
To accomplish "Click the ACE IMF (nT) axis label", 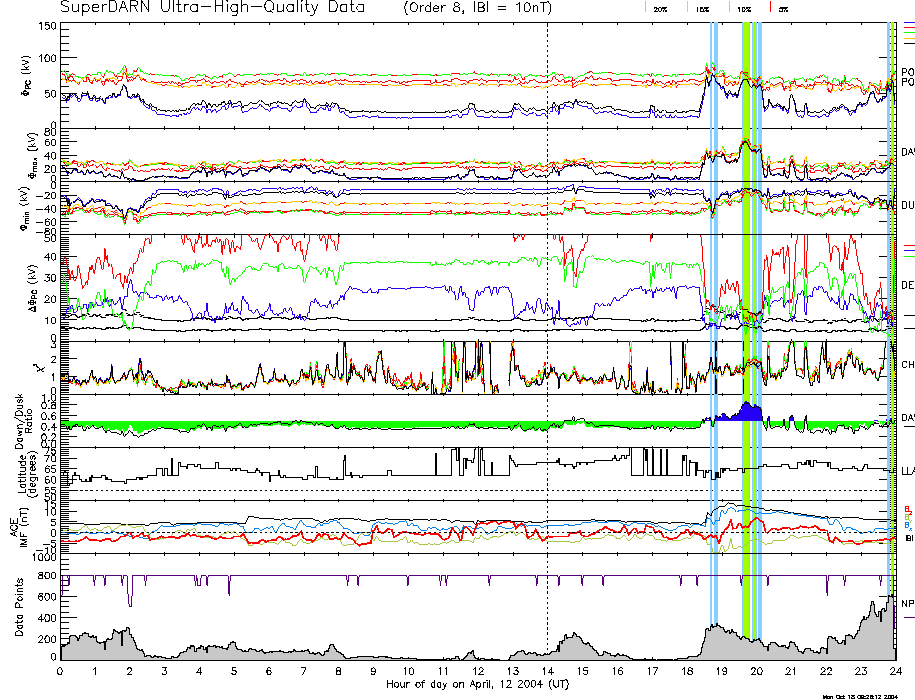I will click(19, 527).
